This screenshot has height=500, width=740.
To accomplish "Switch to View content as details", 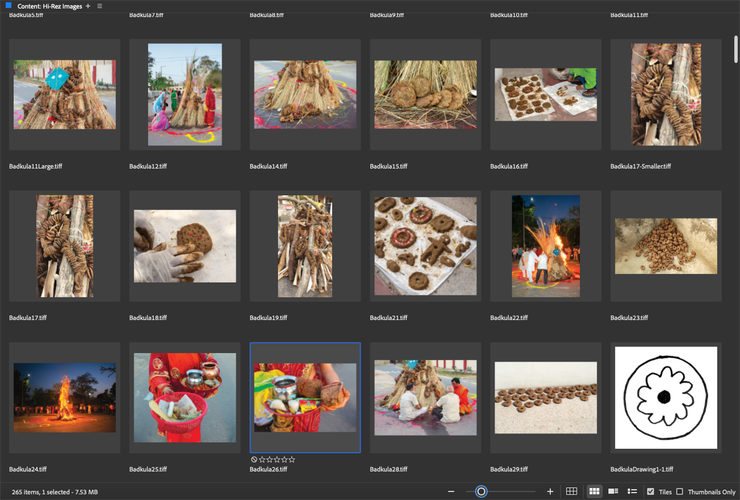I will pos(613,492).
